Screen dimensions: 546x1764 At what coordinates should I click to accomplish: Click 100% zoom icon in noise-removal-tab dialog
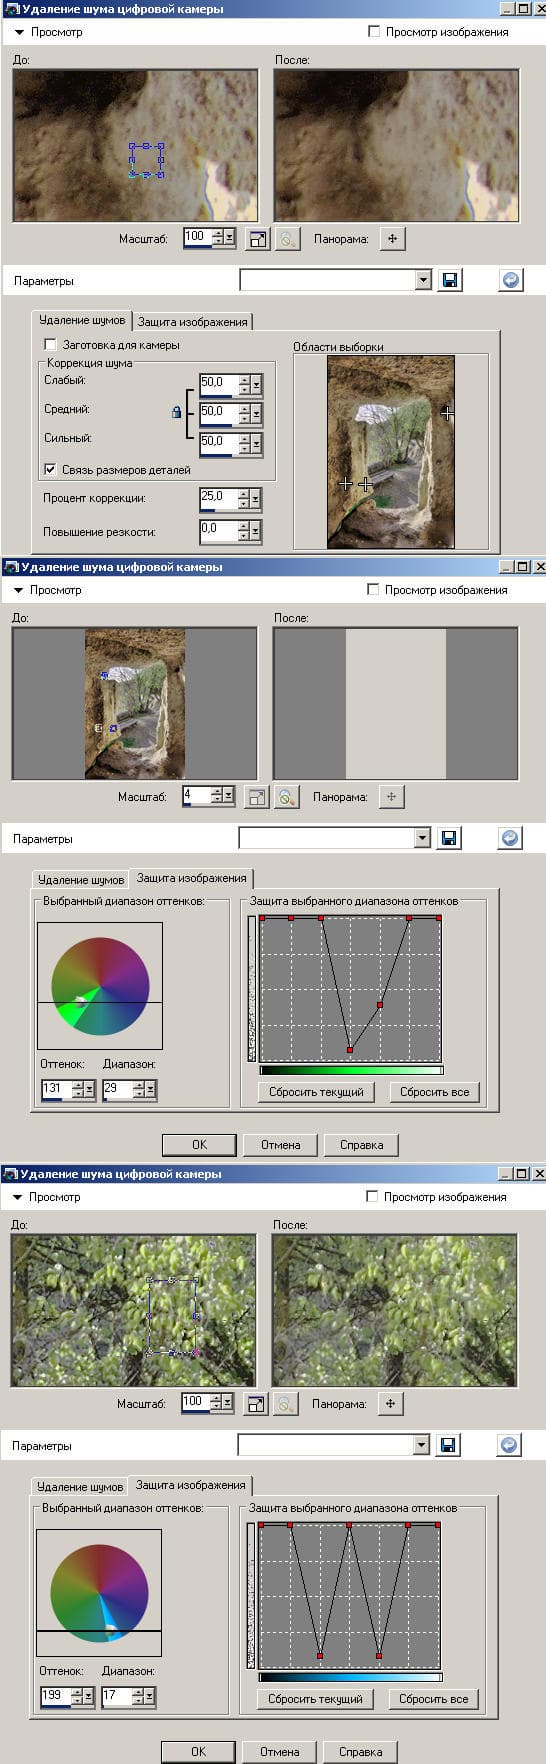(287, 239)
